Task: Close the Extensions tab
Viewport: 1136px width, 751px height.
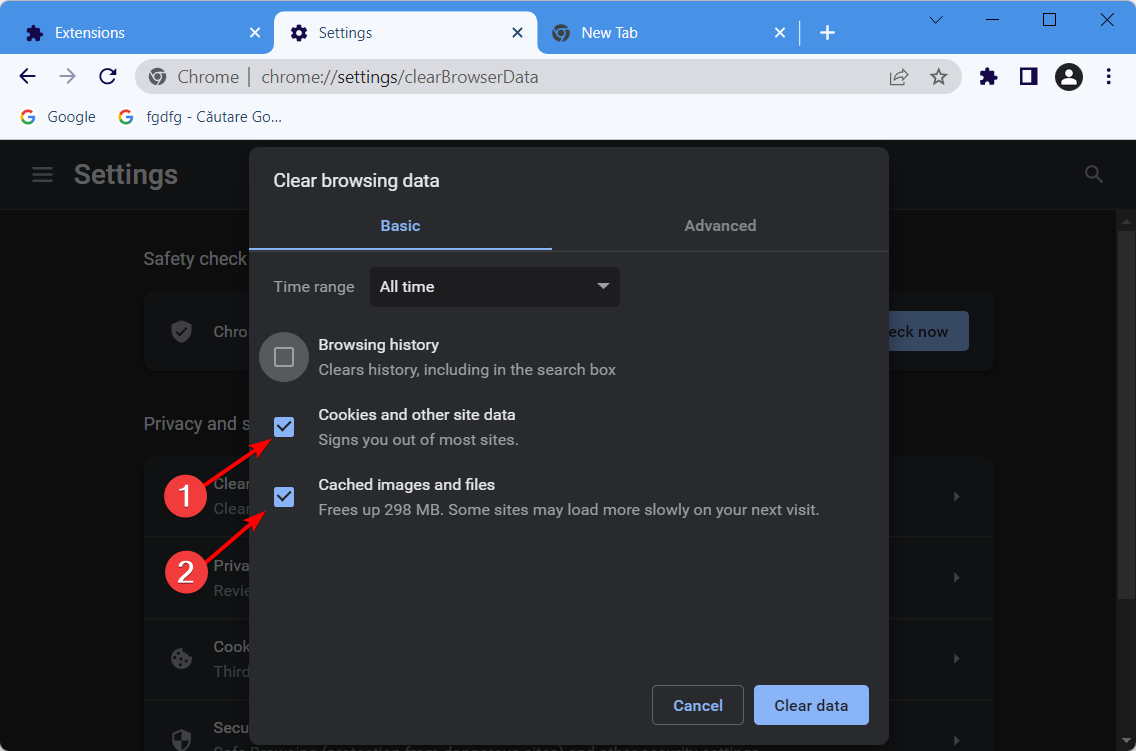Action: point(255,33)
